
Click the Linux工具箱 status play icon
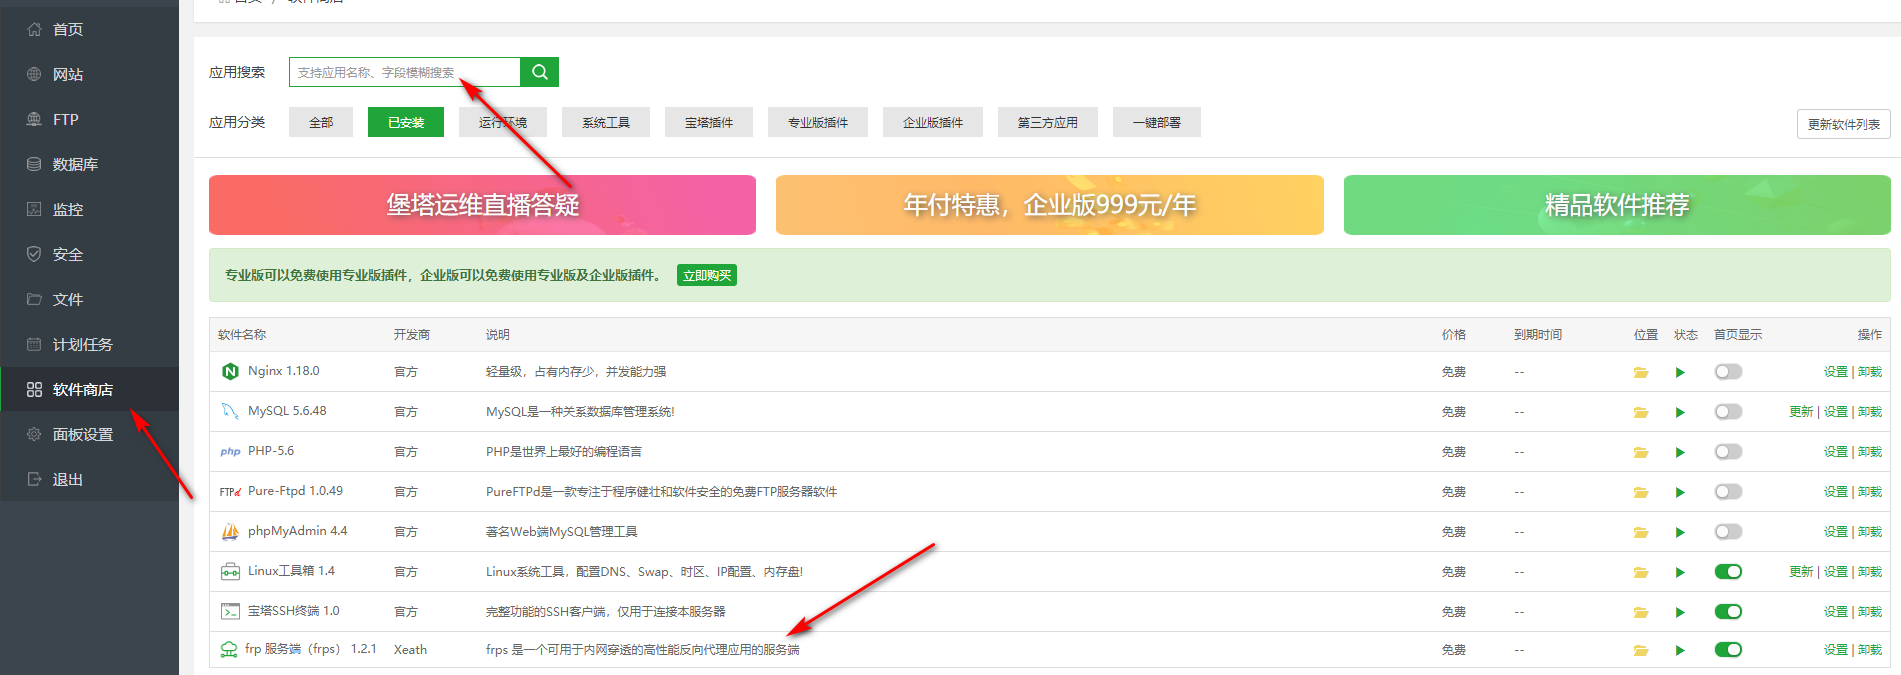[1680, 572]
